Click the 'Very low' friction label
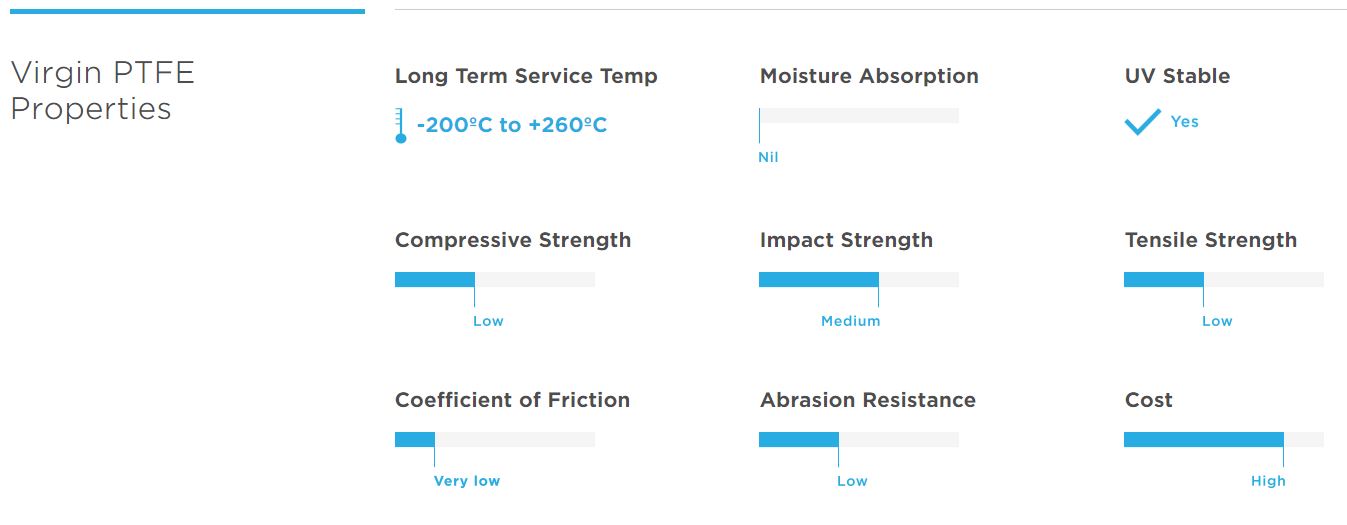 (467, 481)
